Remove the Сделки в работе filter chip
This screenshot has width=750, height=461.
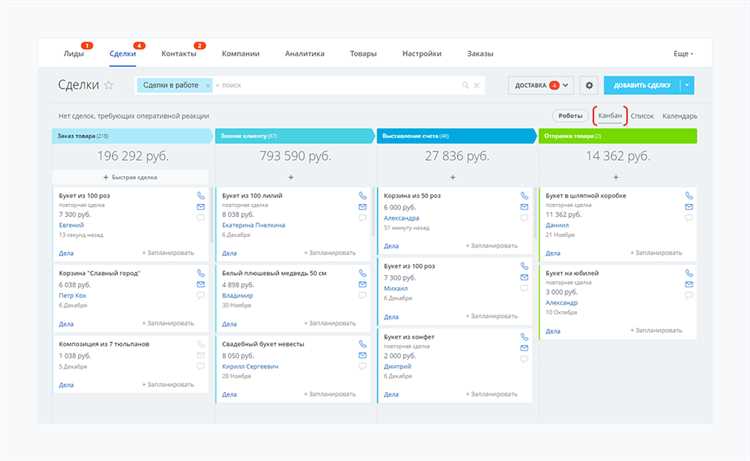click(208, 85)
